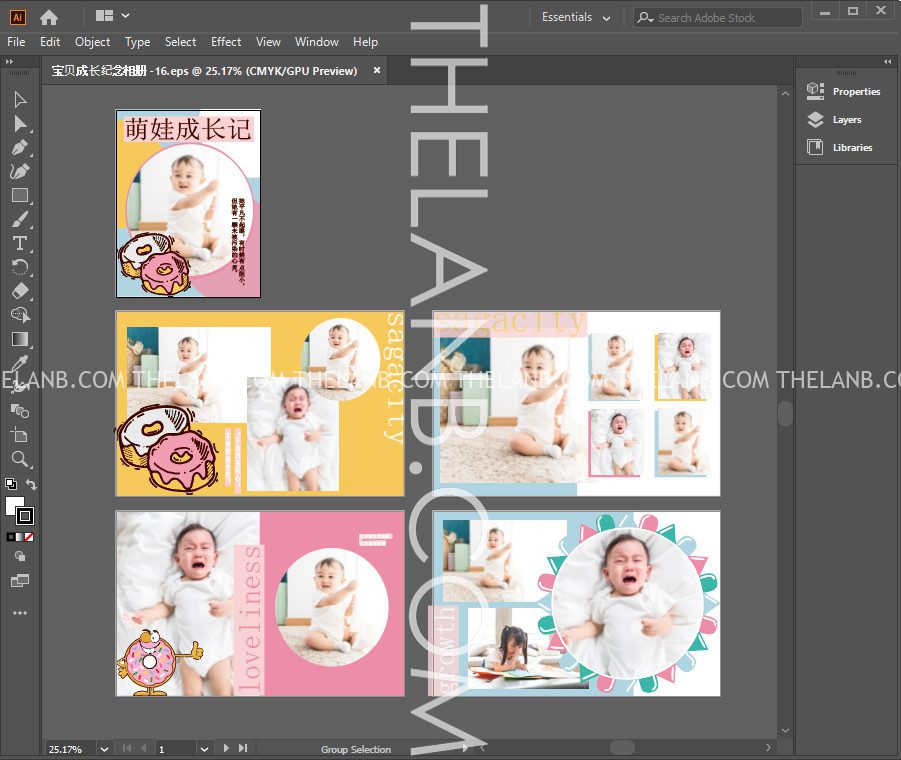Open the Properties panel

click(855, 91)
